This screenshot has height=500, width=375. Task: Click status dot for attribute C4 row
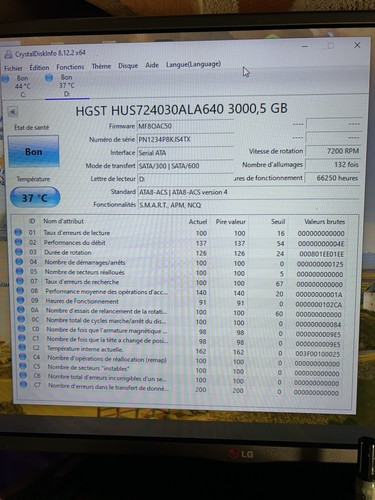click(22, 357)
